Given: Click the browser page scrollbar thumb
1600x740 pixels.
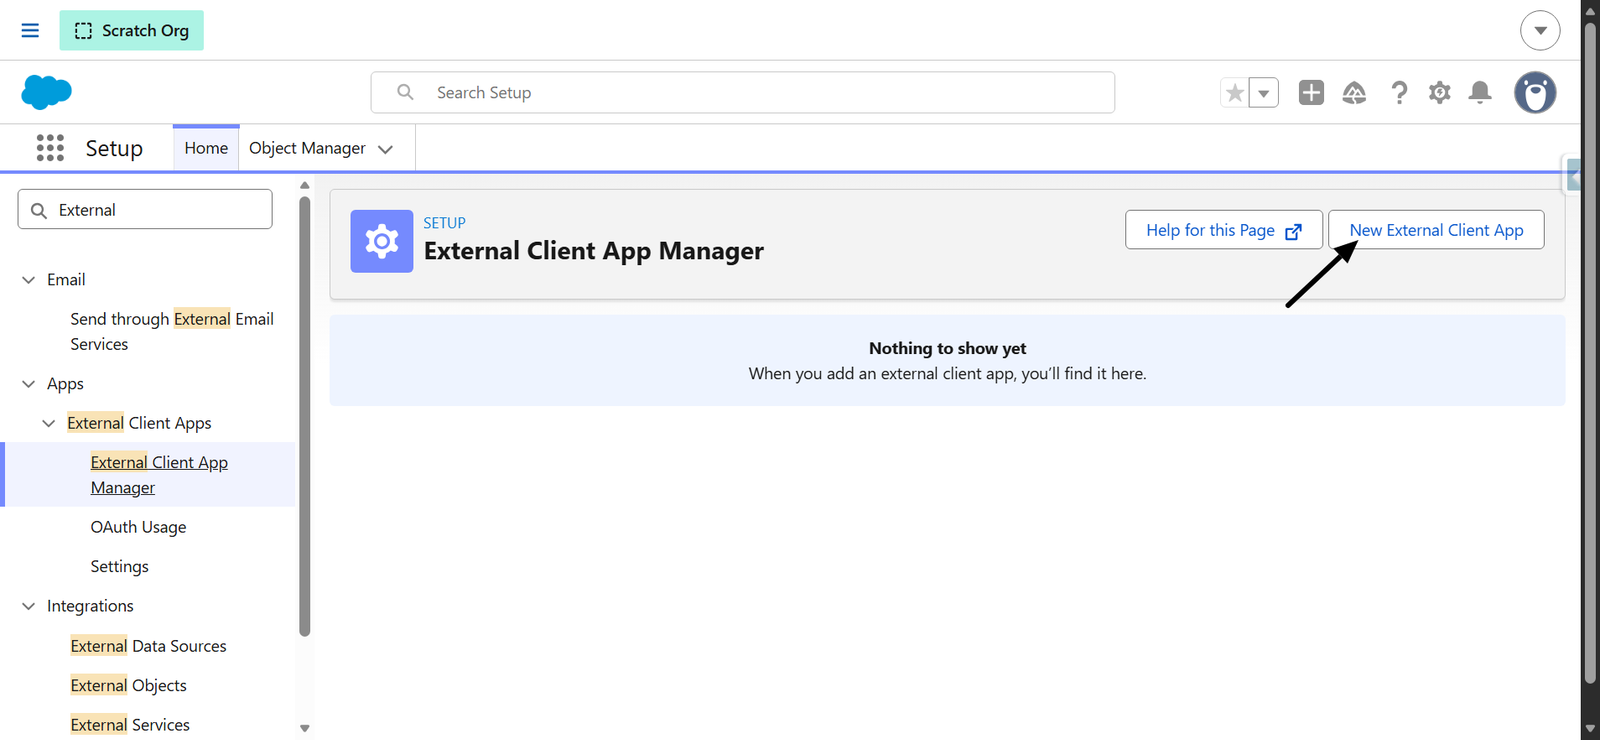Looking at the screenshot, I should point(1590,353).
